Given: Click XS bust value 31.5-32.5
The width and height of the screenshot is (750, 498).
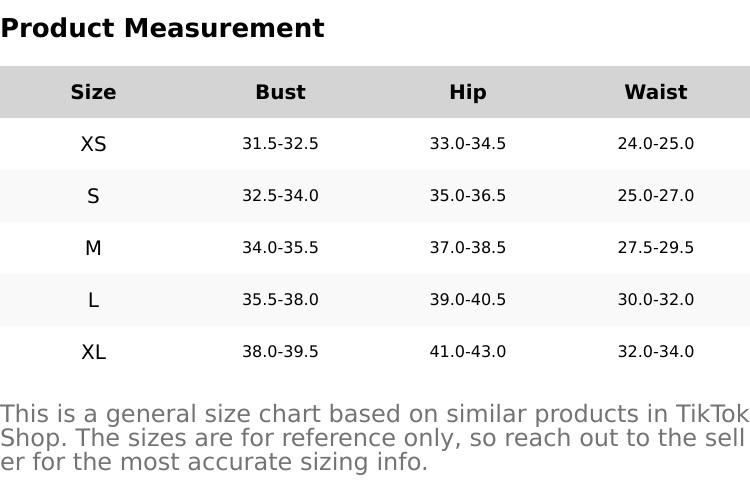Looking at the screenshot, I should click(x=280, y=144).
